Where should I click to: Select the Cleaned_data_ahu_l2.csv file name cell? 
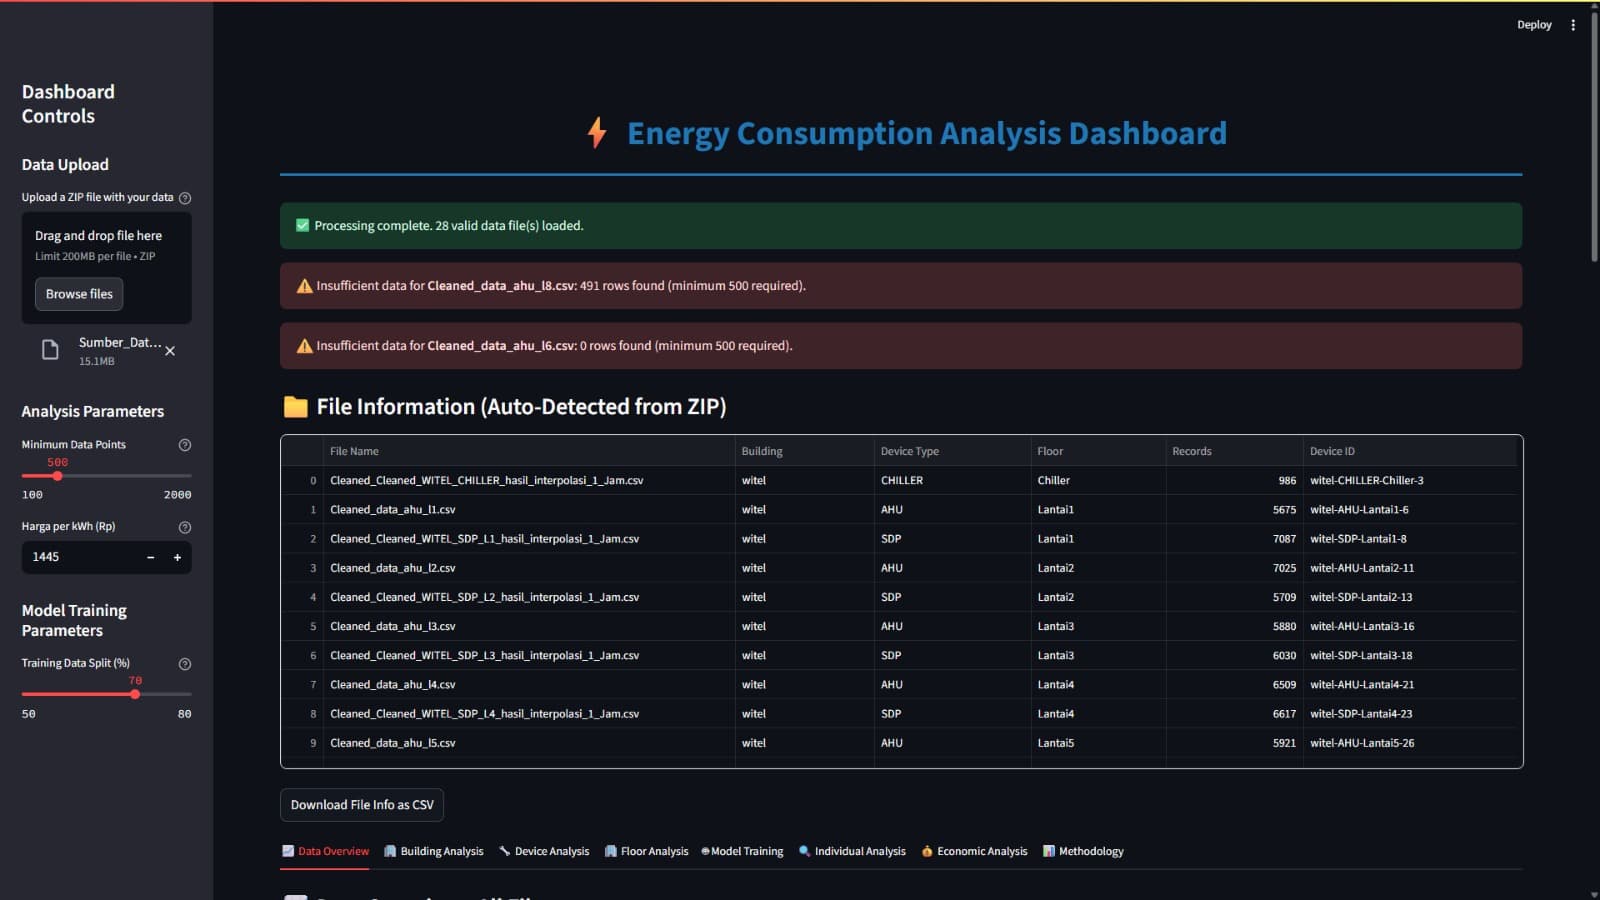click(528, 568)
